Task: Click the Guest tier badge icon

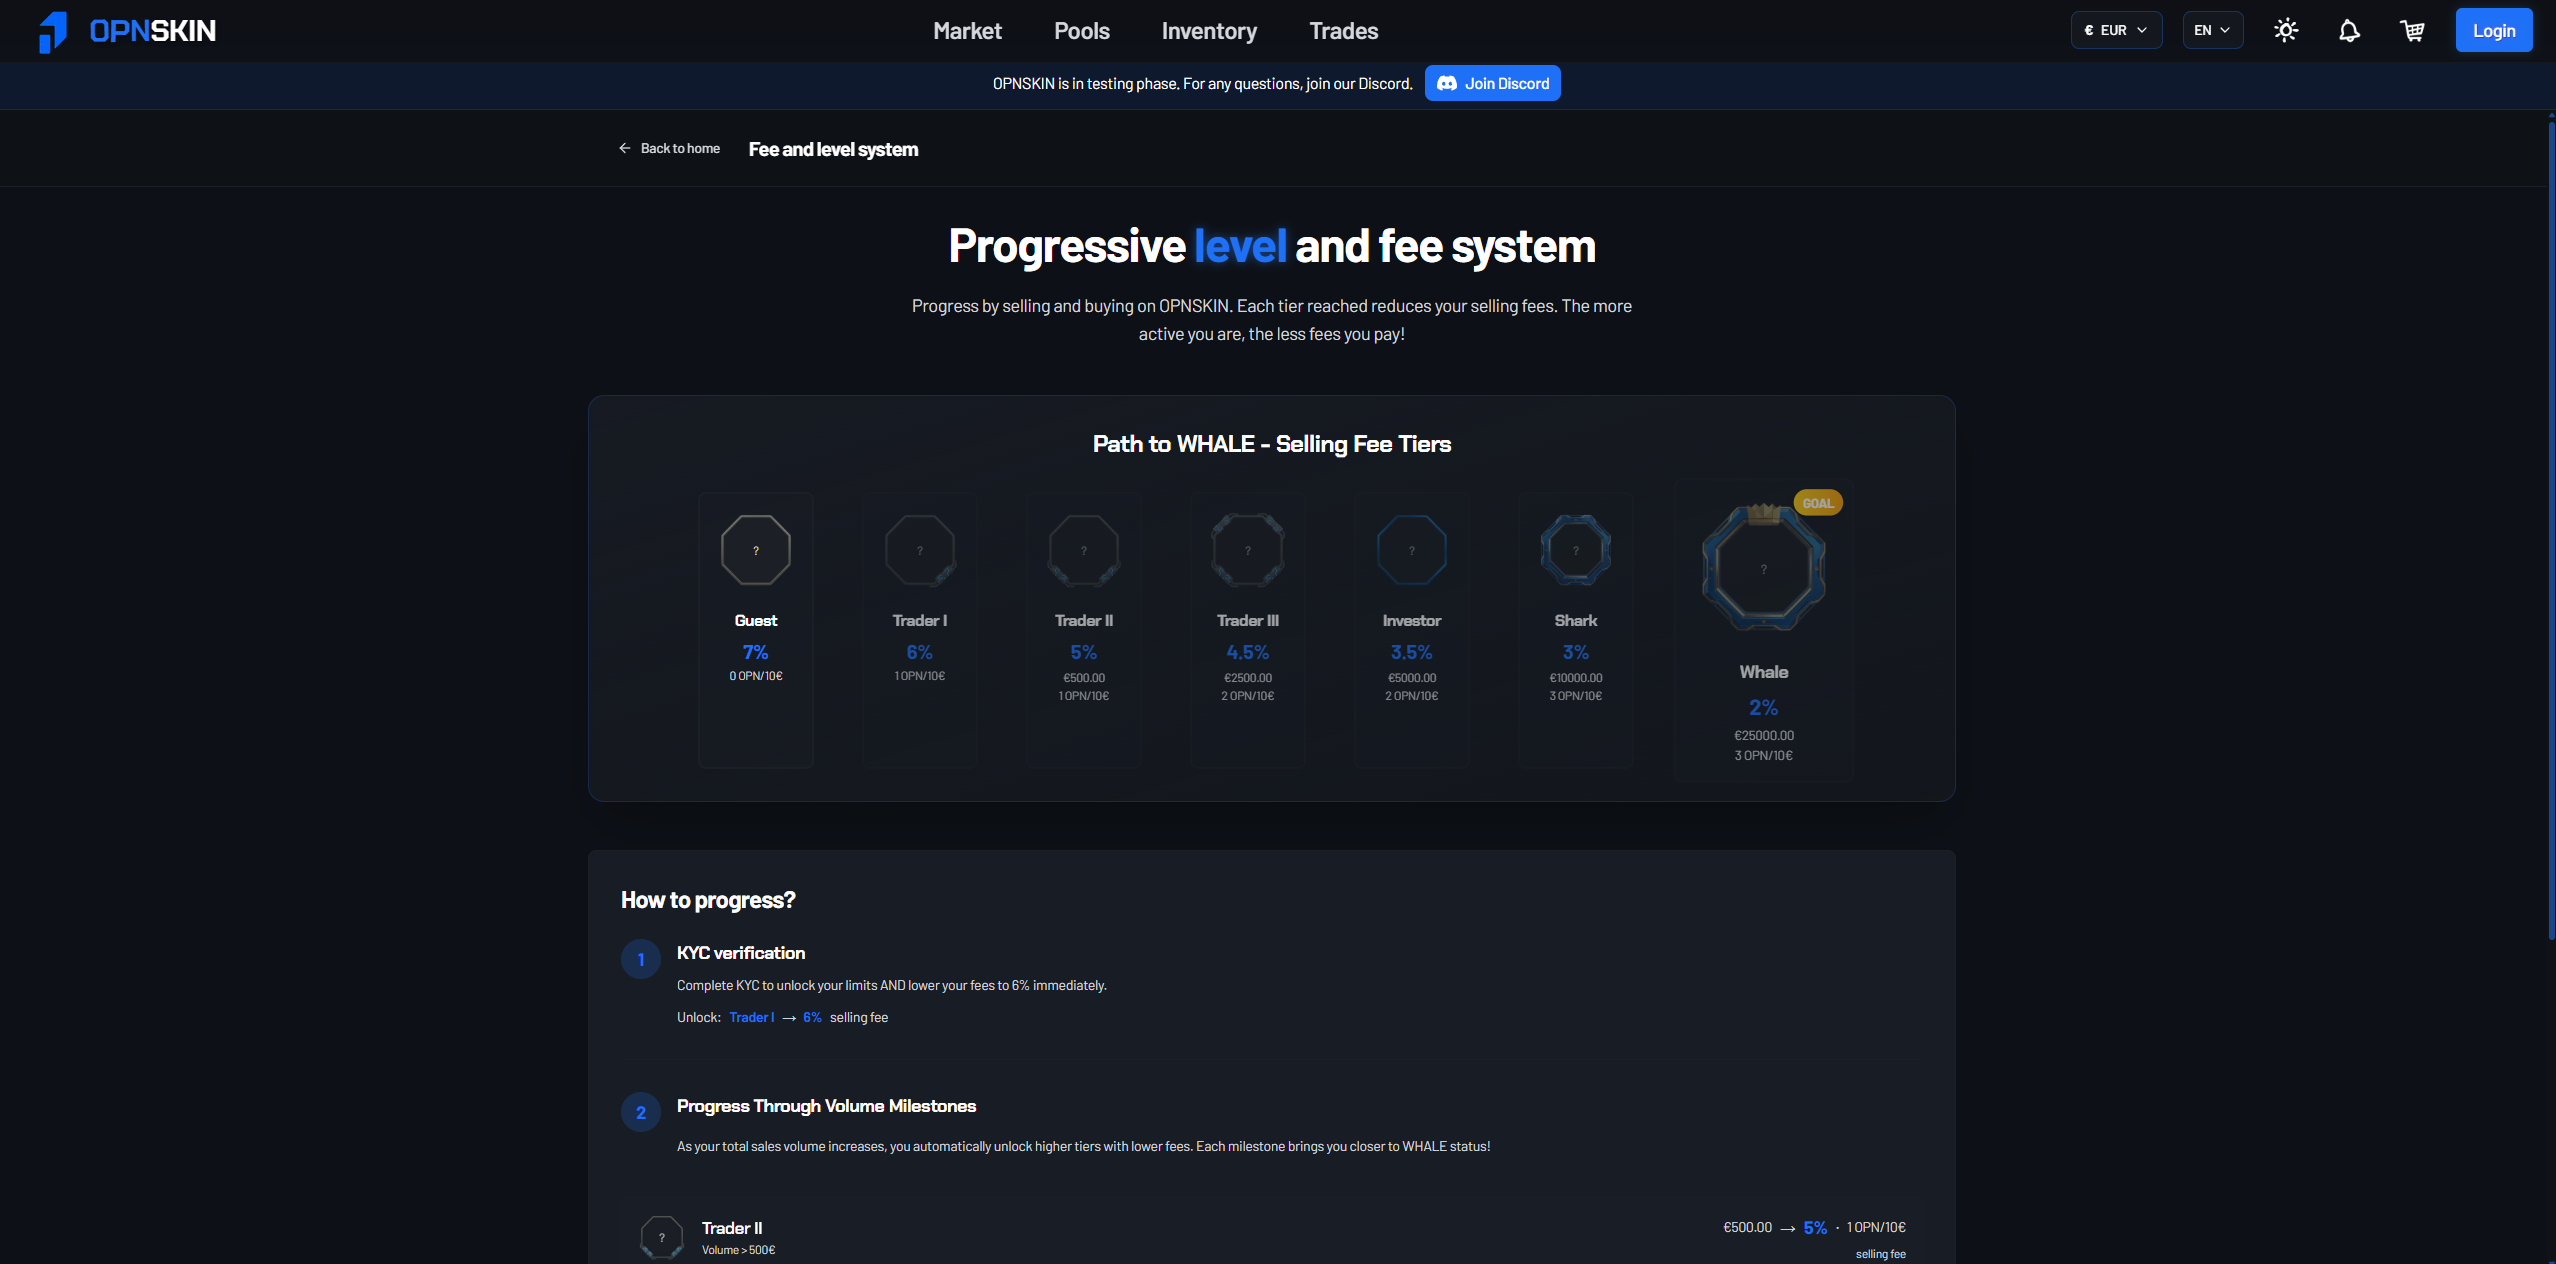Action: (755, 549)
